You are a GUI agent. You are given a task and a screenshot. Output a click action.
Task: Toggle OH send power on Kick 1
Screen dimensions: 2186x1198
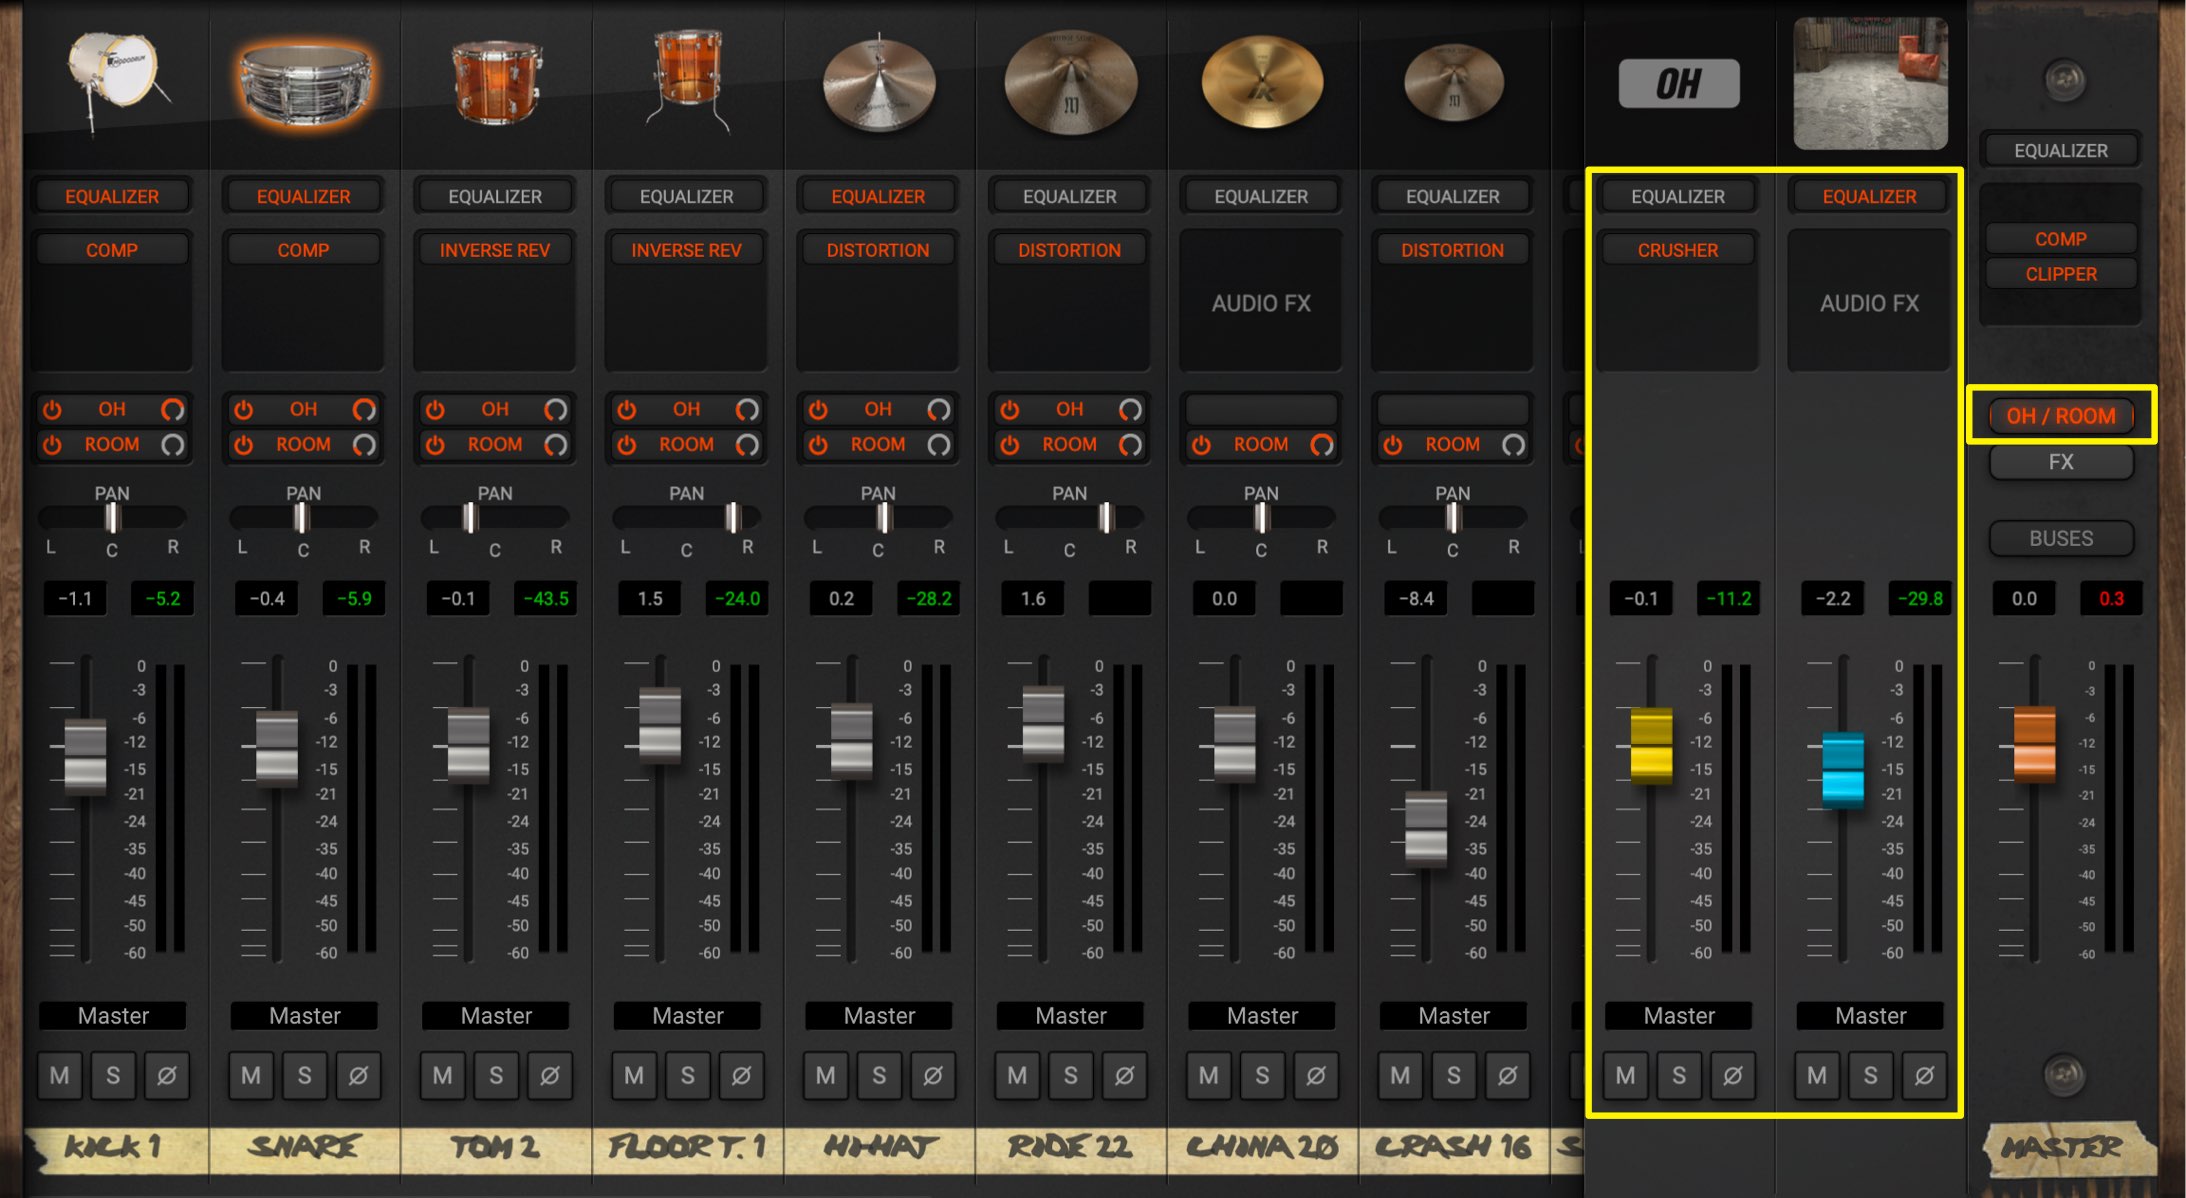[53, 409]
